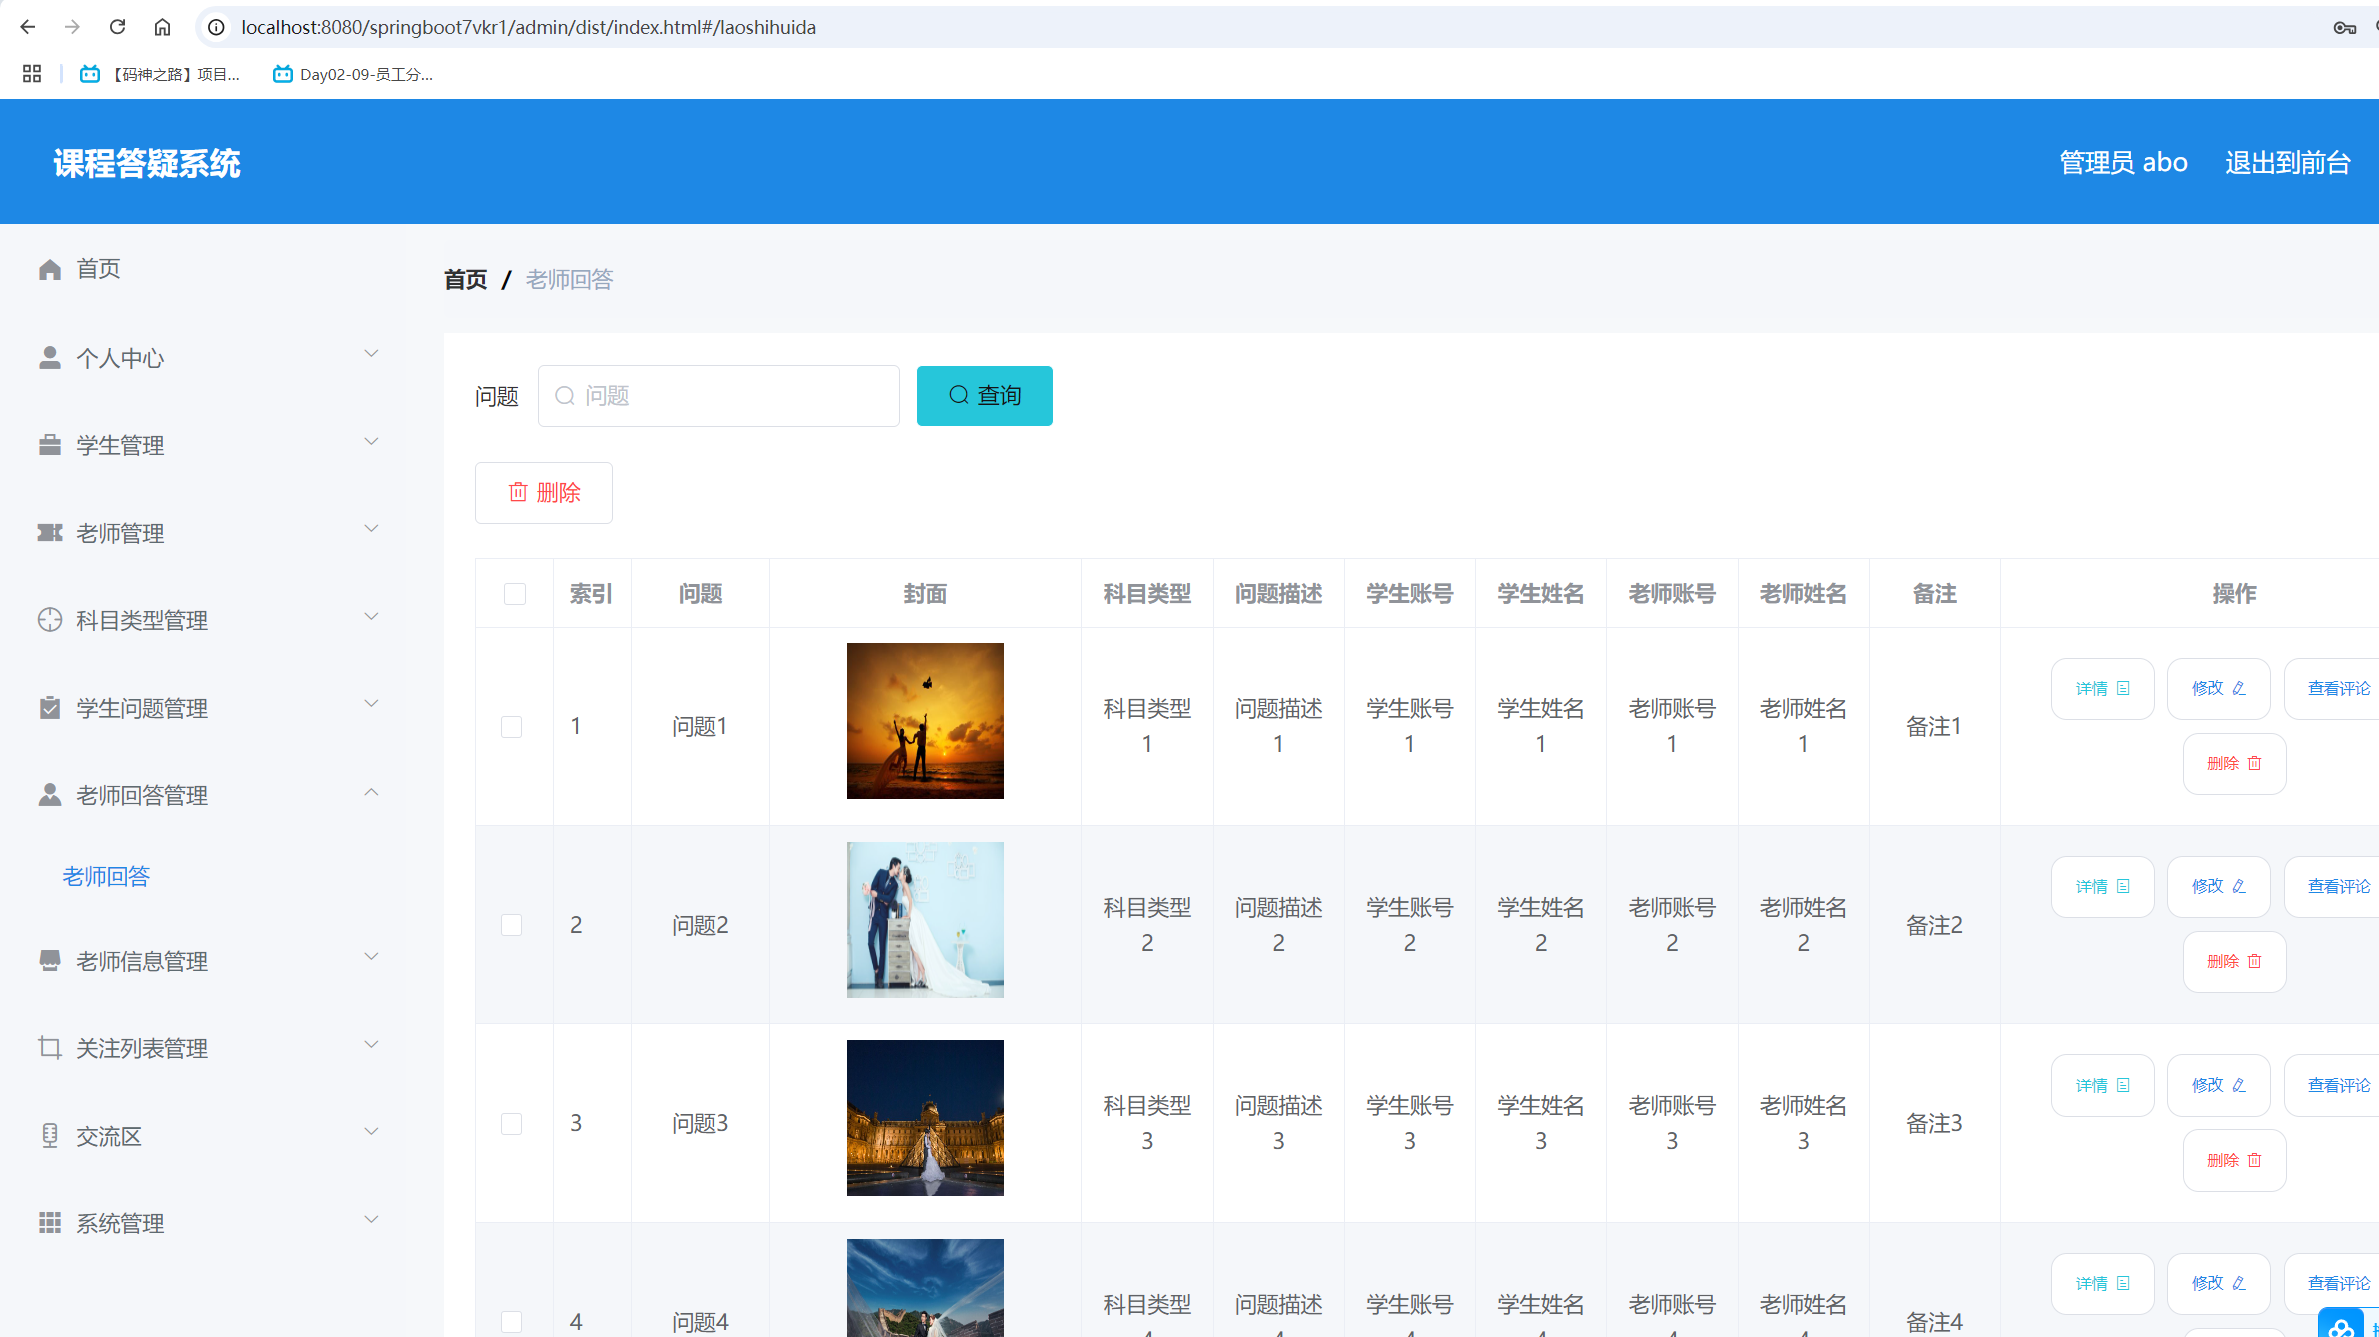The height and width of the screenshot is (1337, 2379).
Task: Toggle the select-all checkbox in table header
Action: coord(515,594)
